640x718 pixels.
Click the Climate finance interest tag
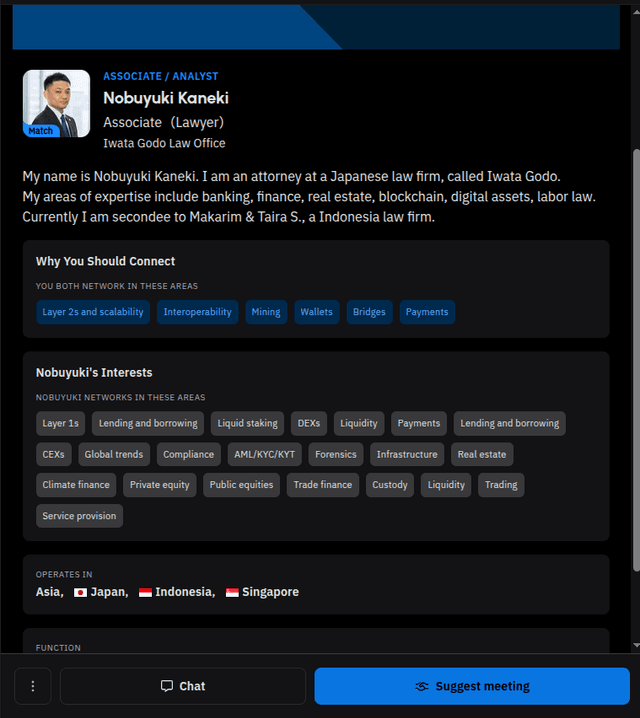tap(76, 485)
